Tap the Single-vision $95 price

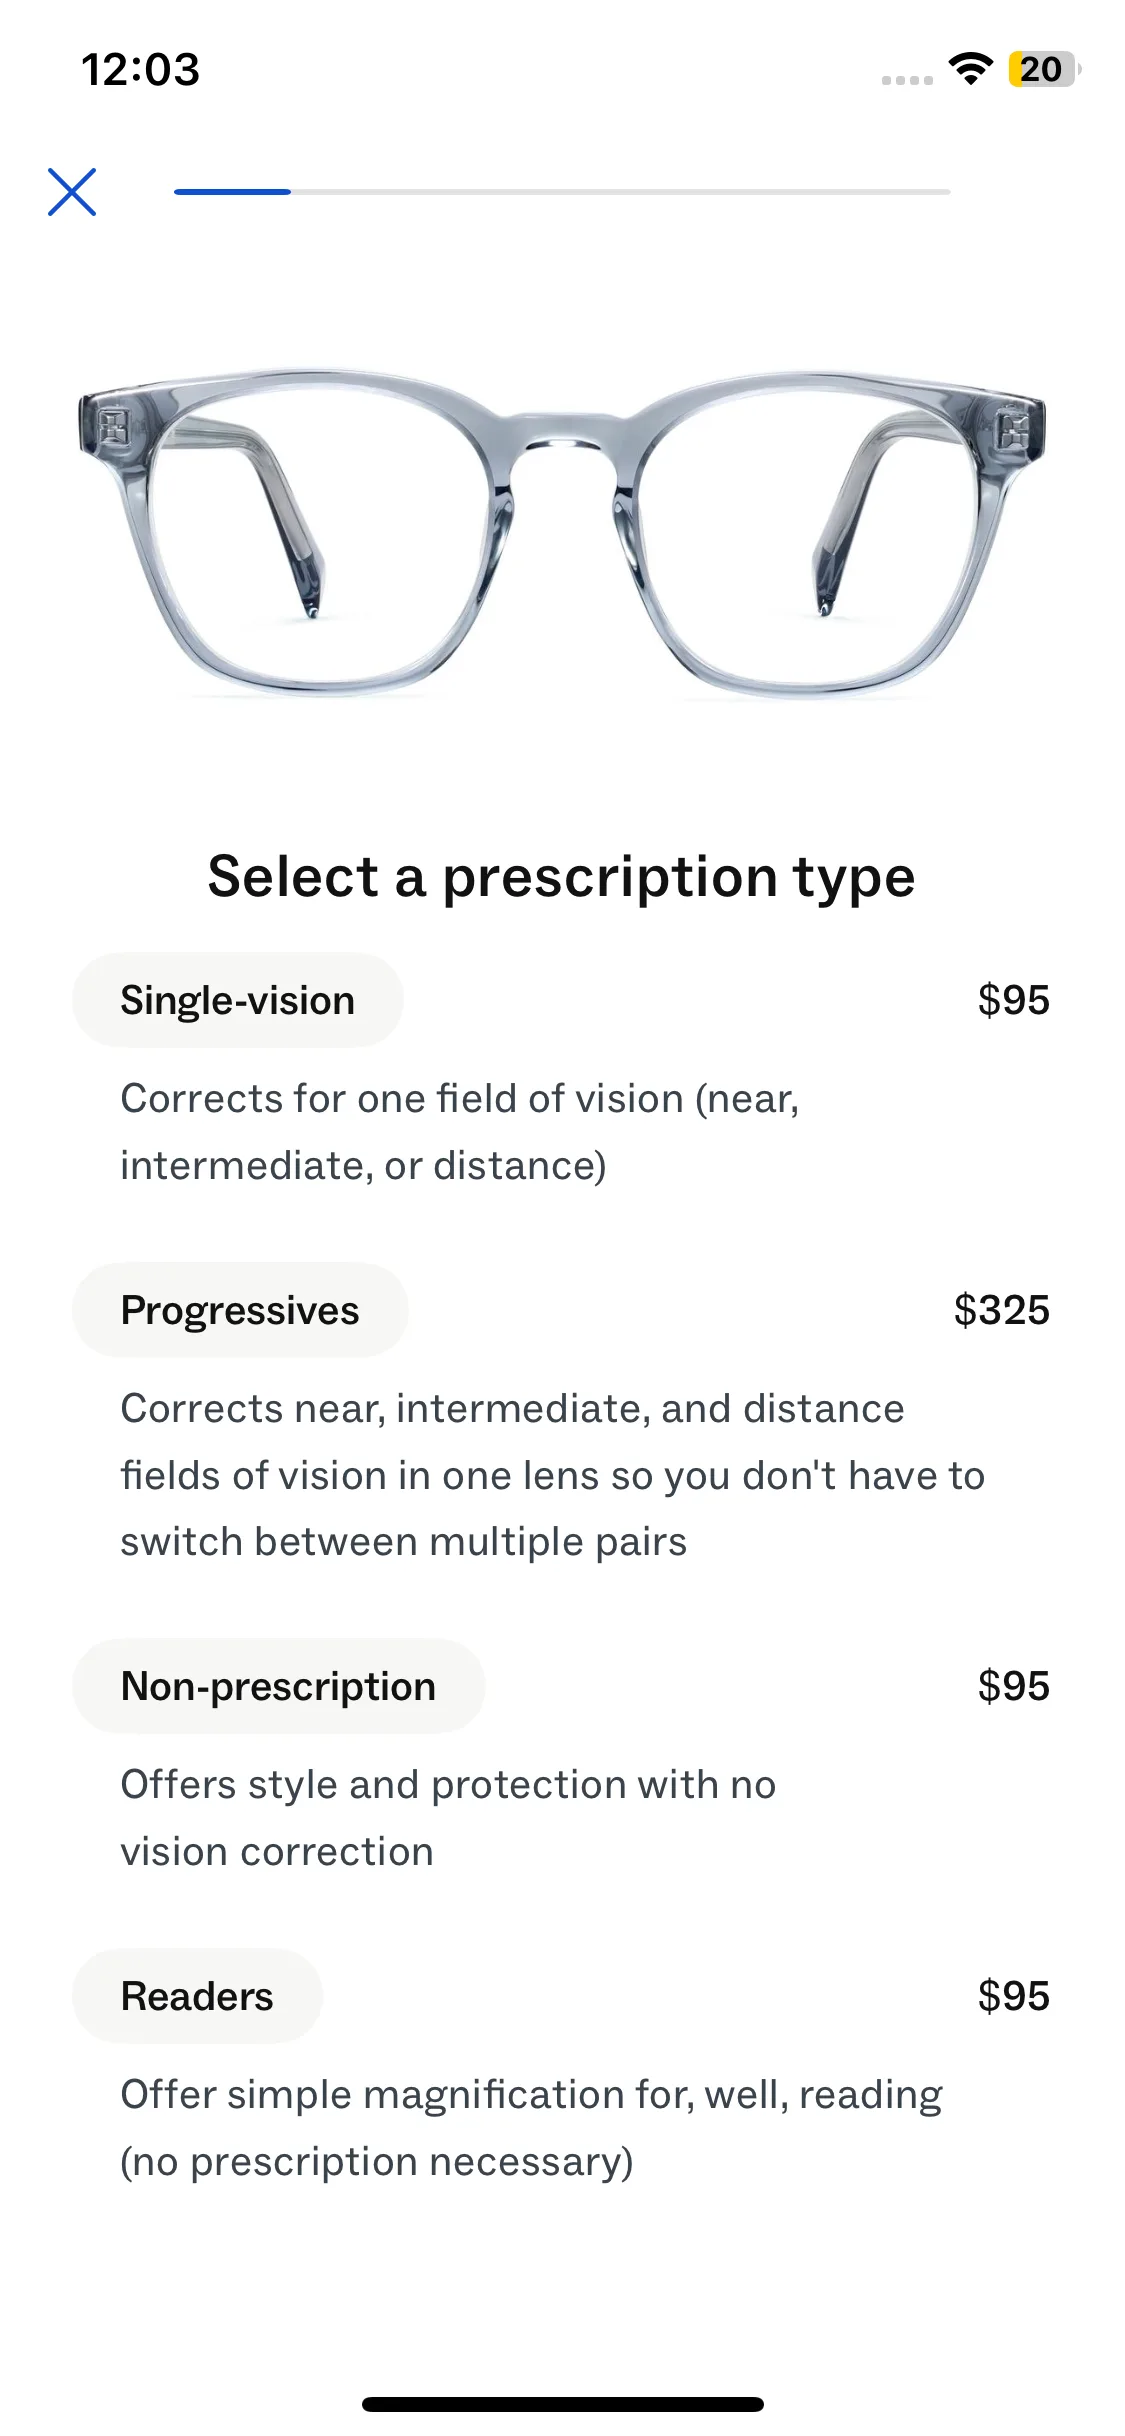click(x=1013, y=1000)
